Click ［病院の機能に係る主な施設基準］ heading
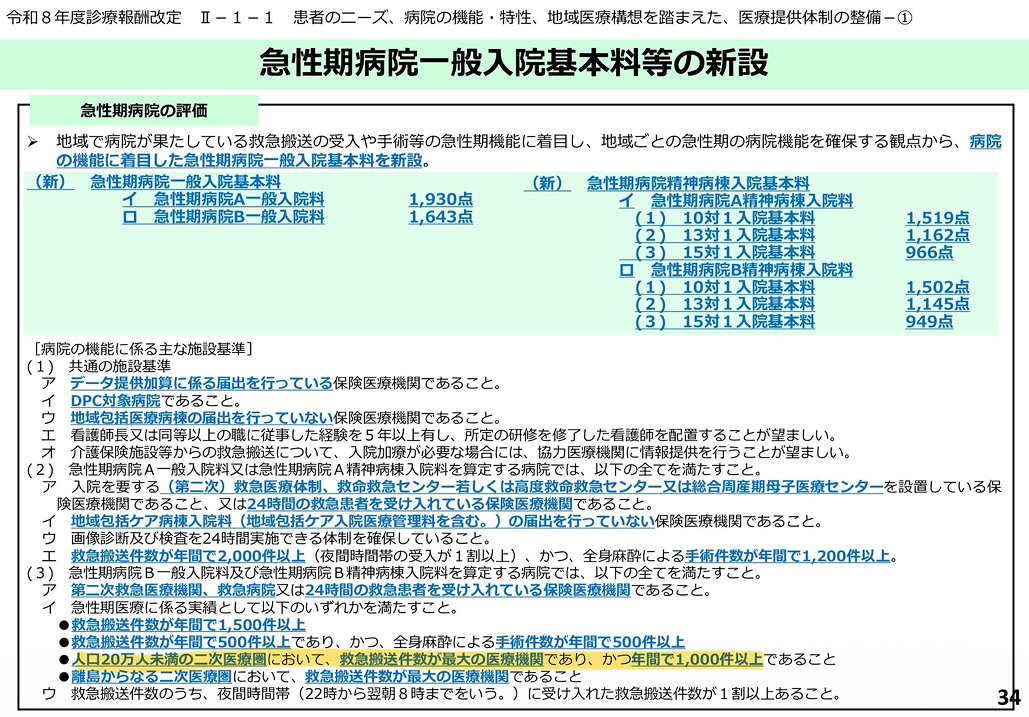 [x=142, y=348]
